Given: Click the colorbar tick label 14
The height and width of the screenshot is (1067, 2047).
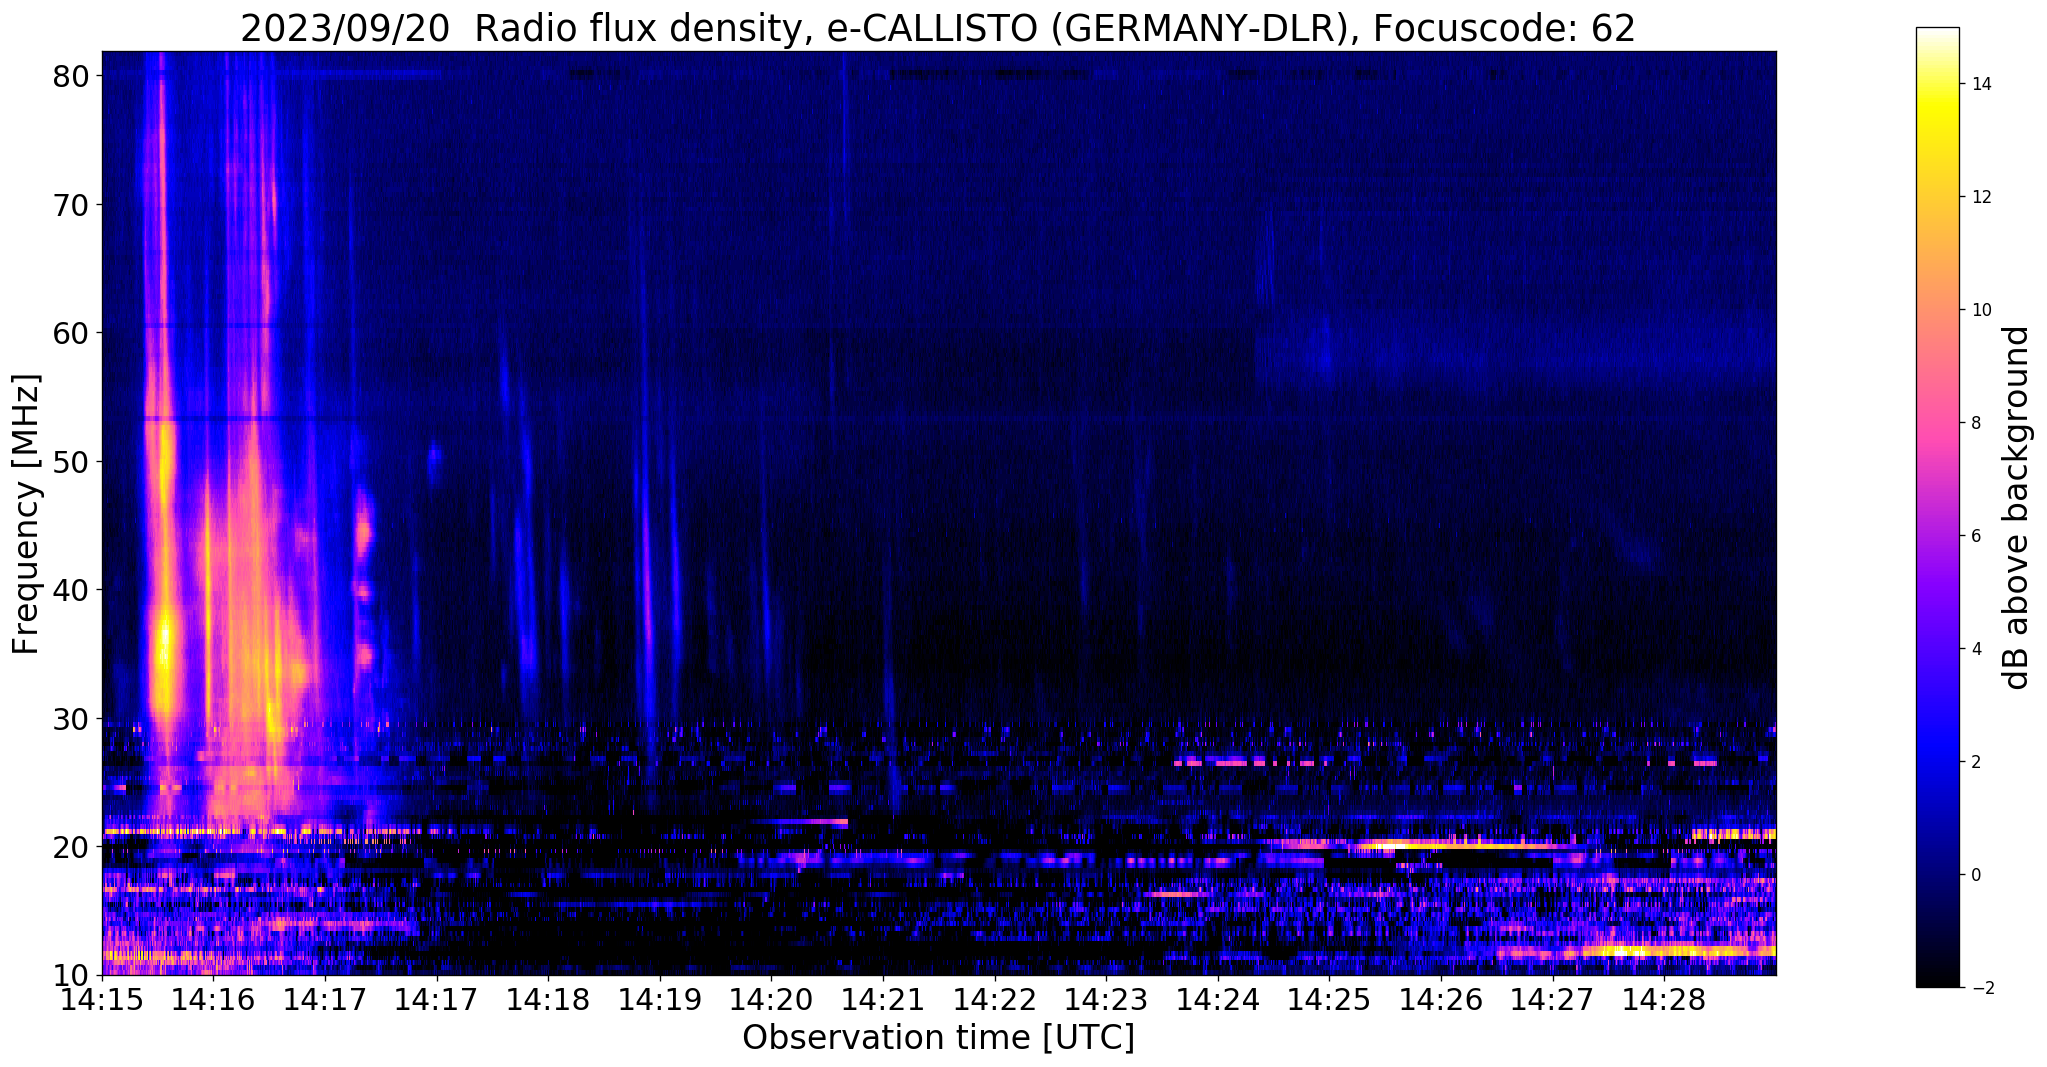Looking at the screenshot, I should pos(1979,84).
